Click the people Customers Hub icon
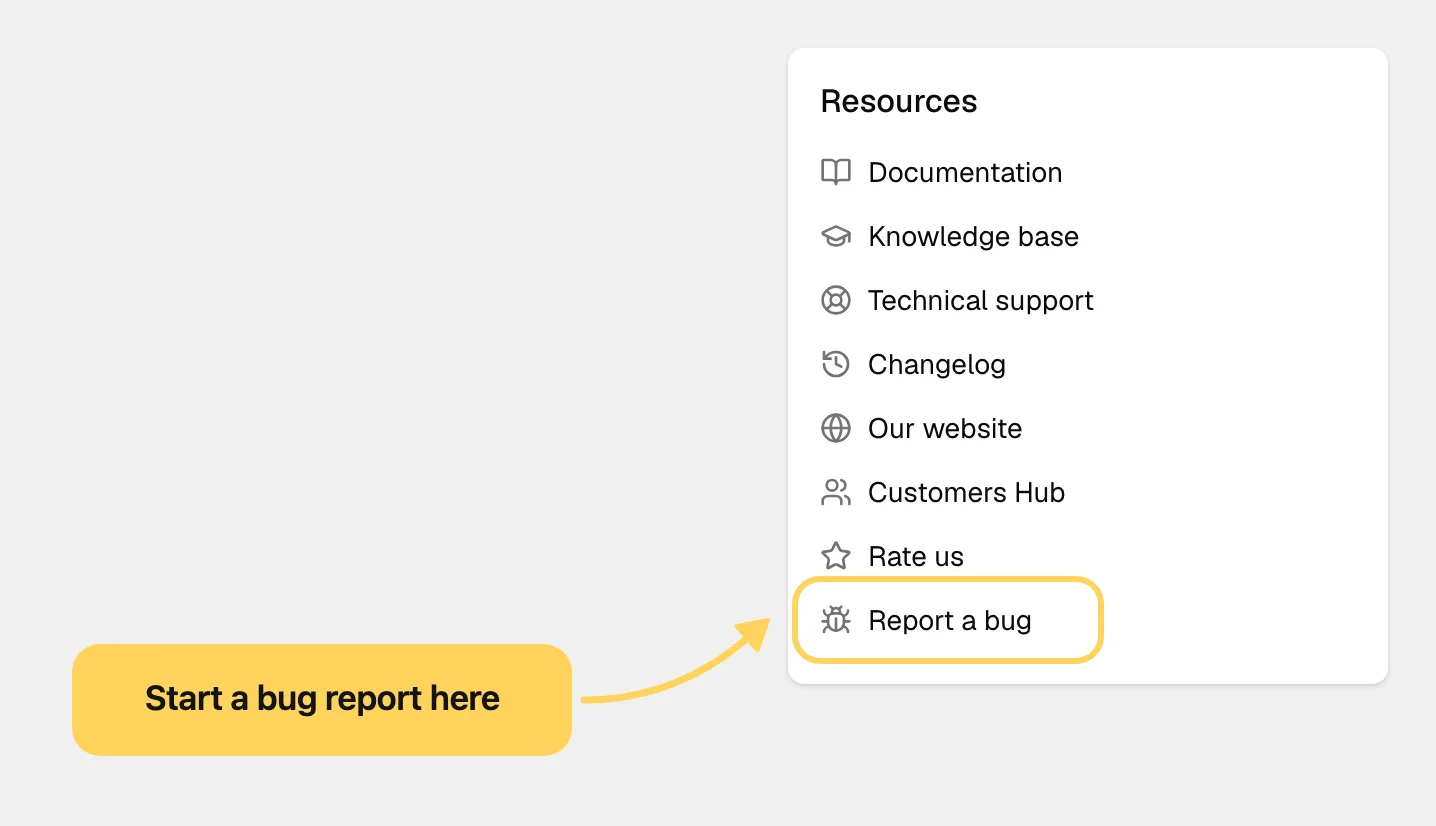The image size is (1436, 826). tap(835, 492)
